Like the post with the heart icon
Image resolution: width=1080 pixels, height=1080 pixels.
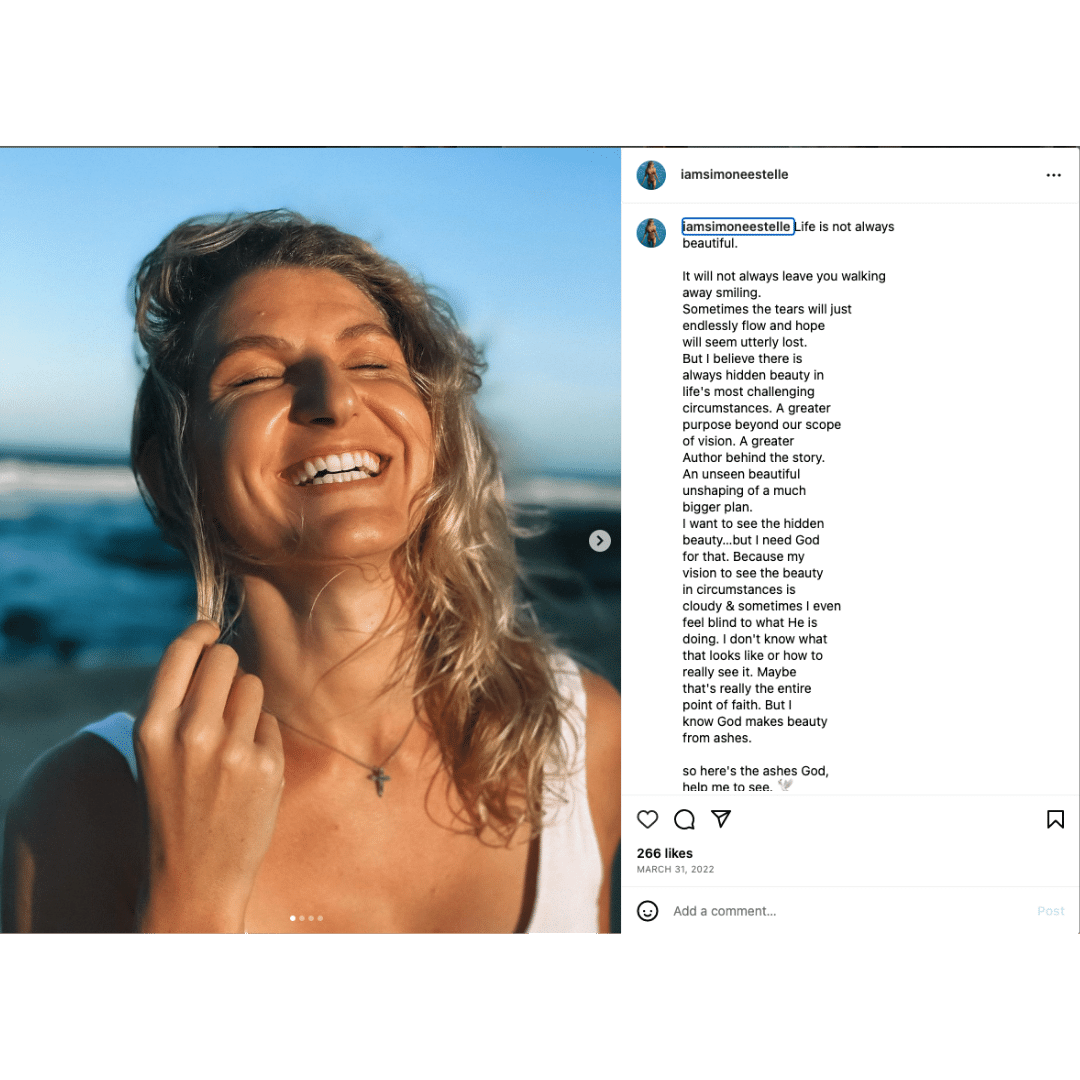(648, 820)
